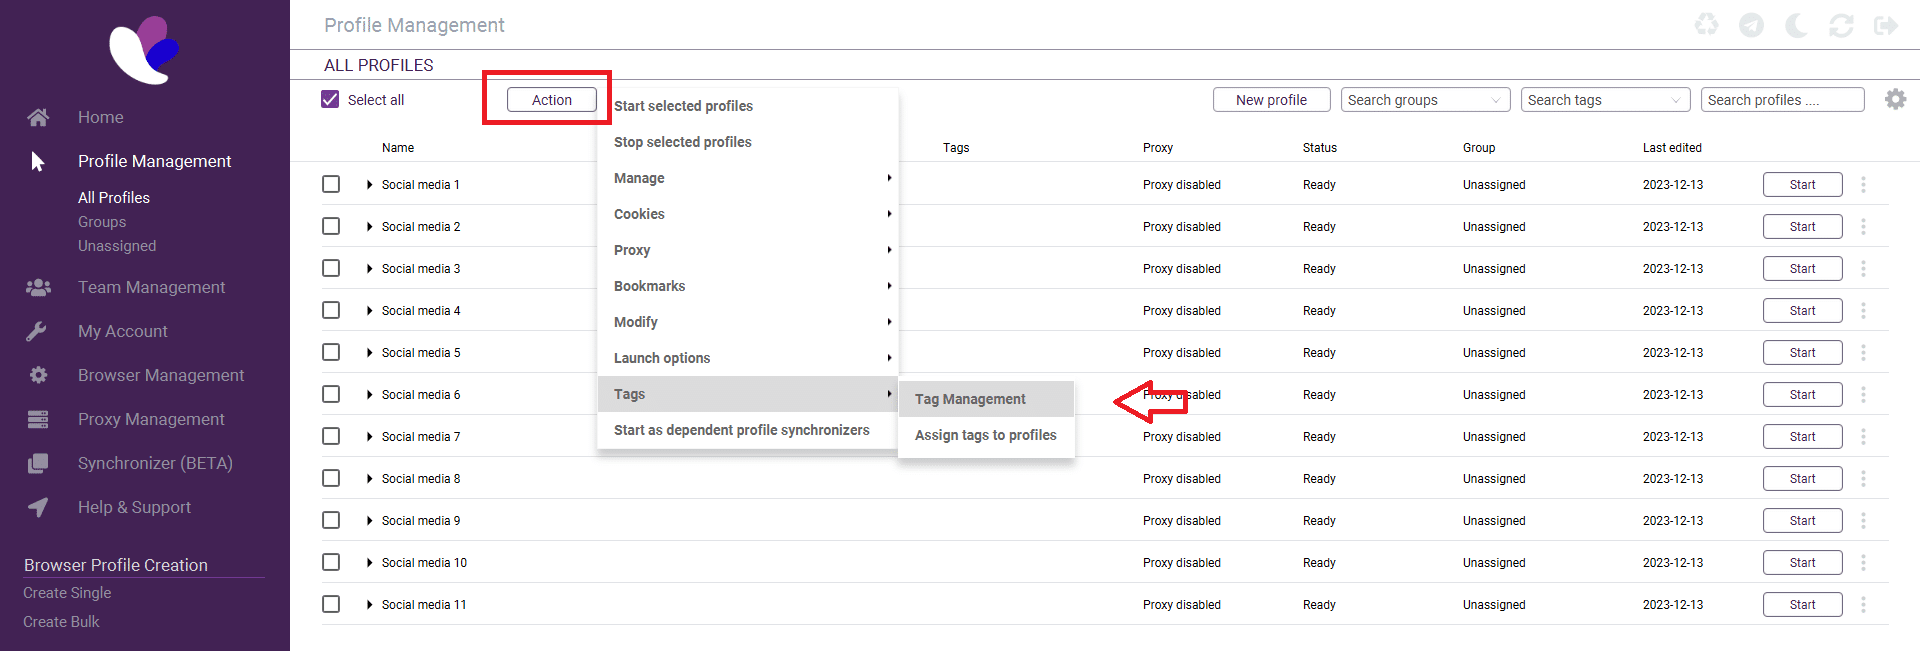
Task: Select Tag Management from the submenu
Action: (x=970, y=399)
